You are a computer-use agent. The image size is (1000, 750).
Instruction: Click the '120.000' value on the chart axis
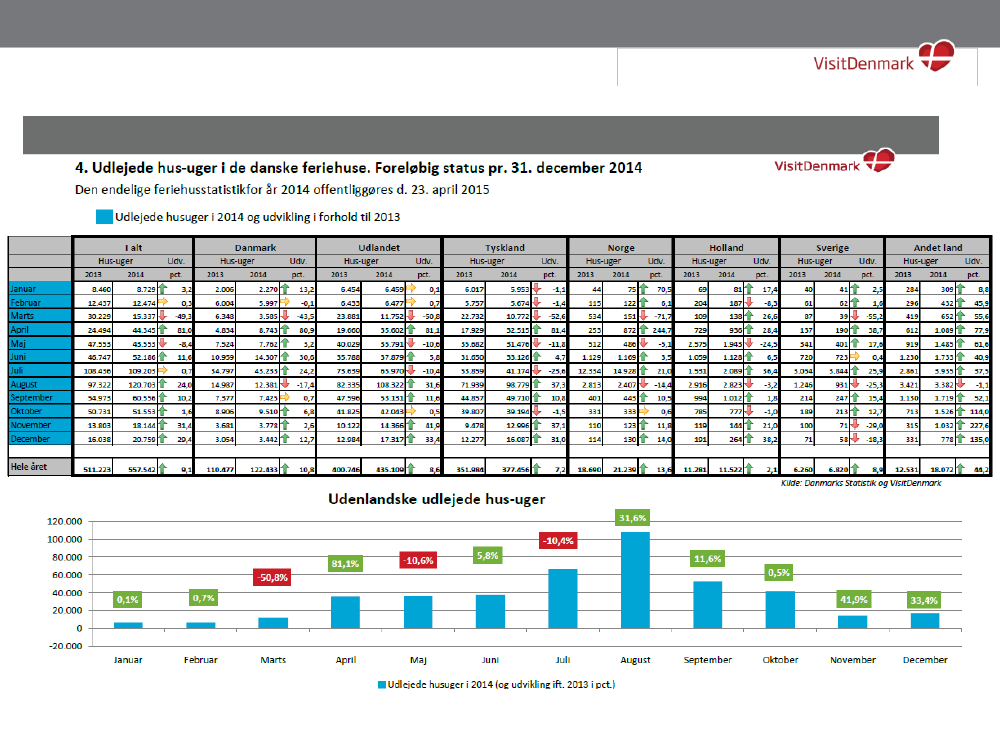pos(64,522)
